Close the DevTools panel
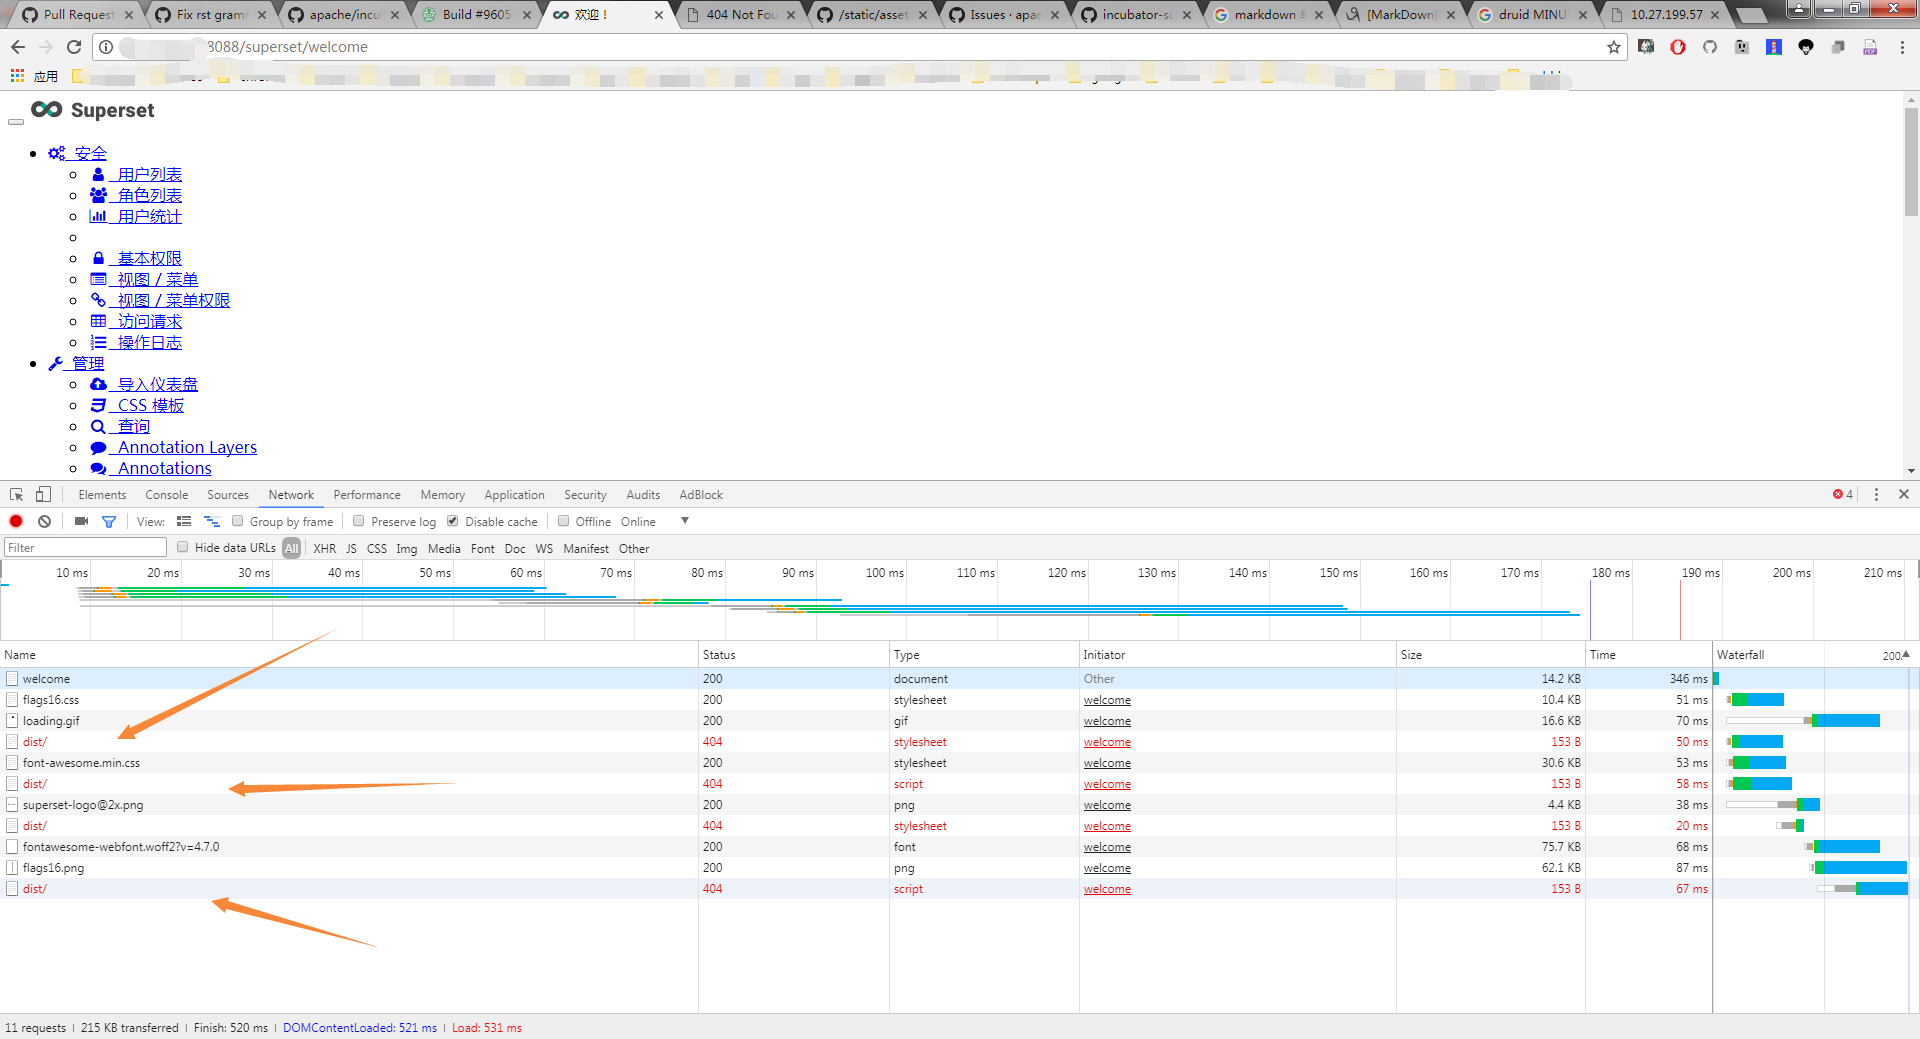The height and width of the screenshot is (1039, 1920). (x=1904, y=494)
